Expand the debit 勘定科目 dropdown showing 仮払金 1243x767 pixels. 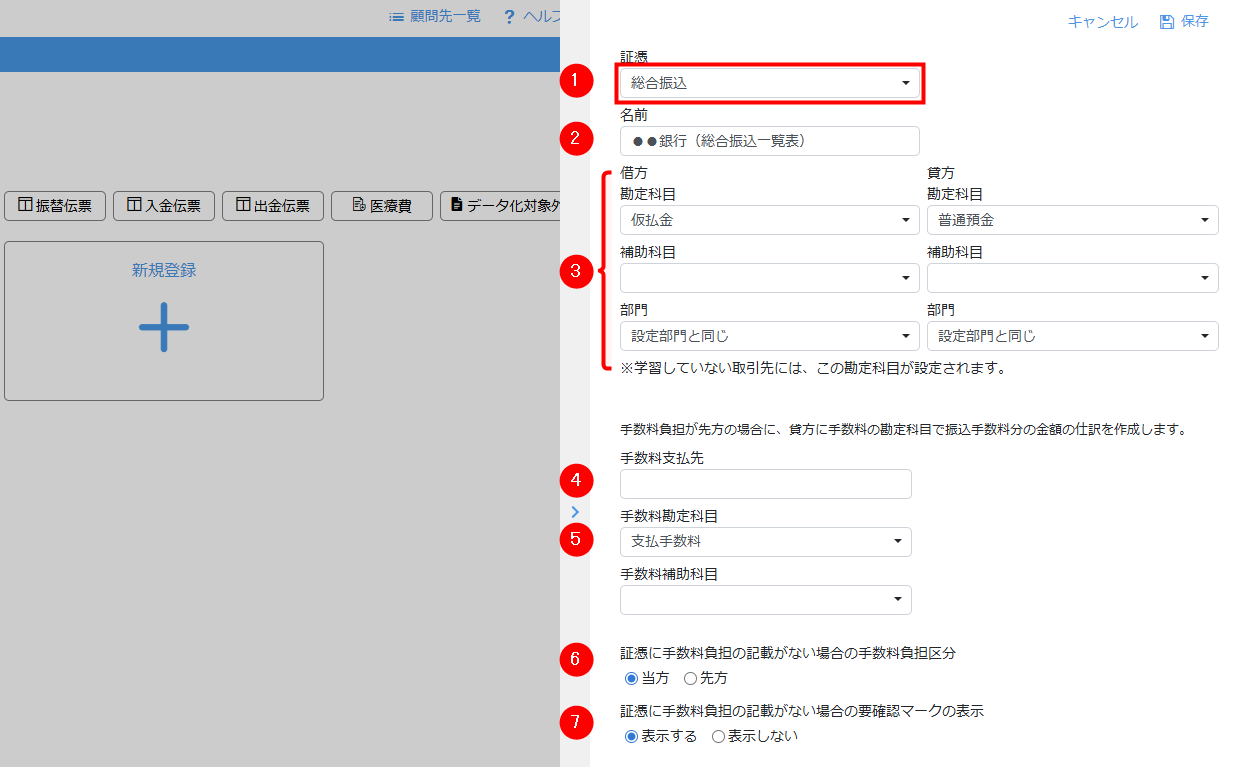click(769, 220)
